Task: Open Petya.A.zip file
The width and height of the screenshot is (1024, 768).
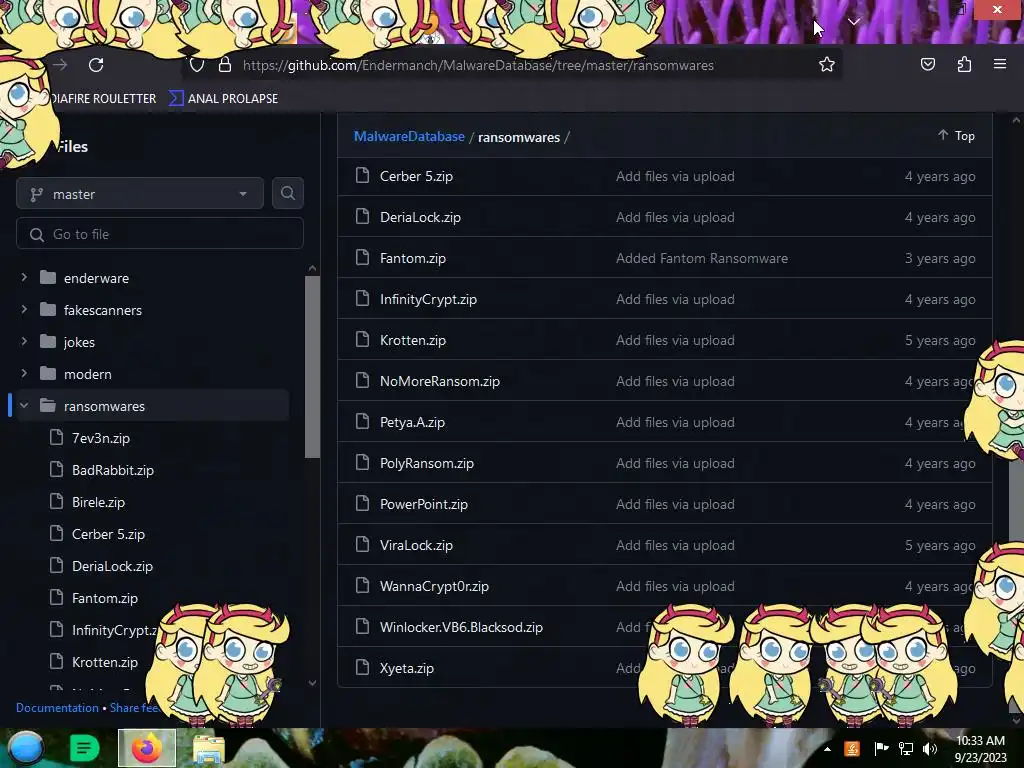Action: (412, 423)
